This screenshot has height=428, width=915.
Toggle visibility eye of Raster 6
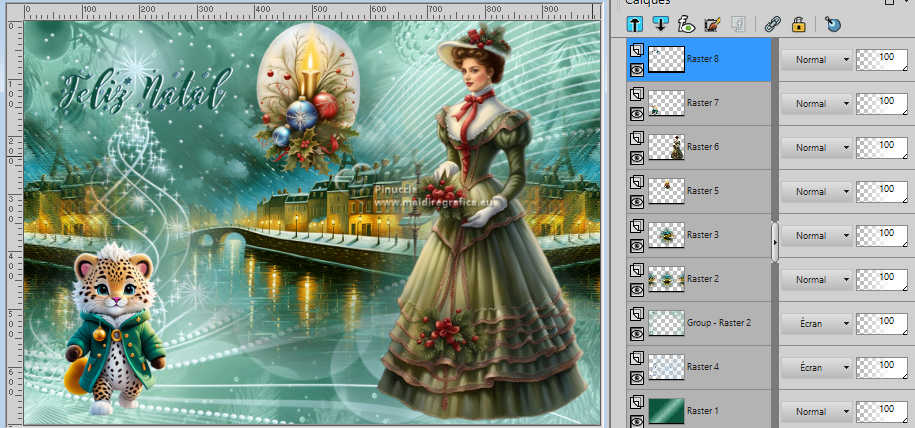pos(637,158)
